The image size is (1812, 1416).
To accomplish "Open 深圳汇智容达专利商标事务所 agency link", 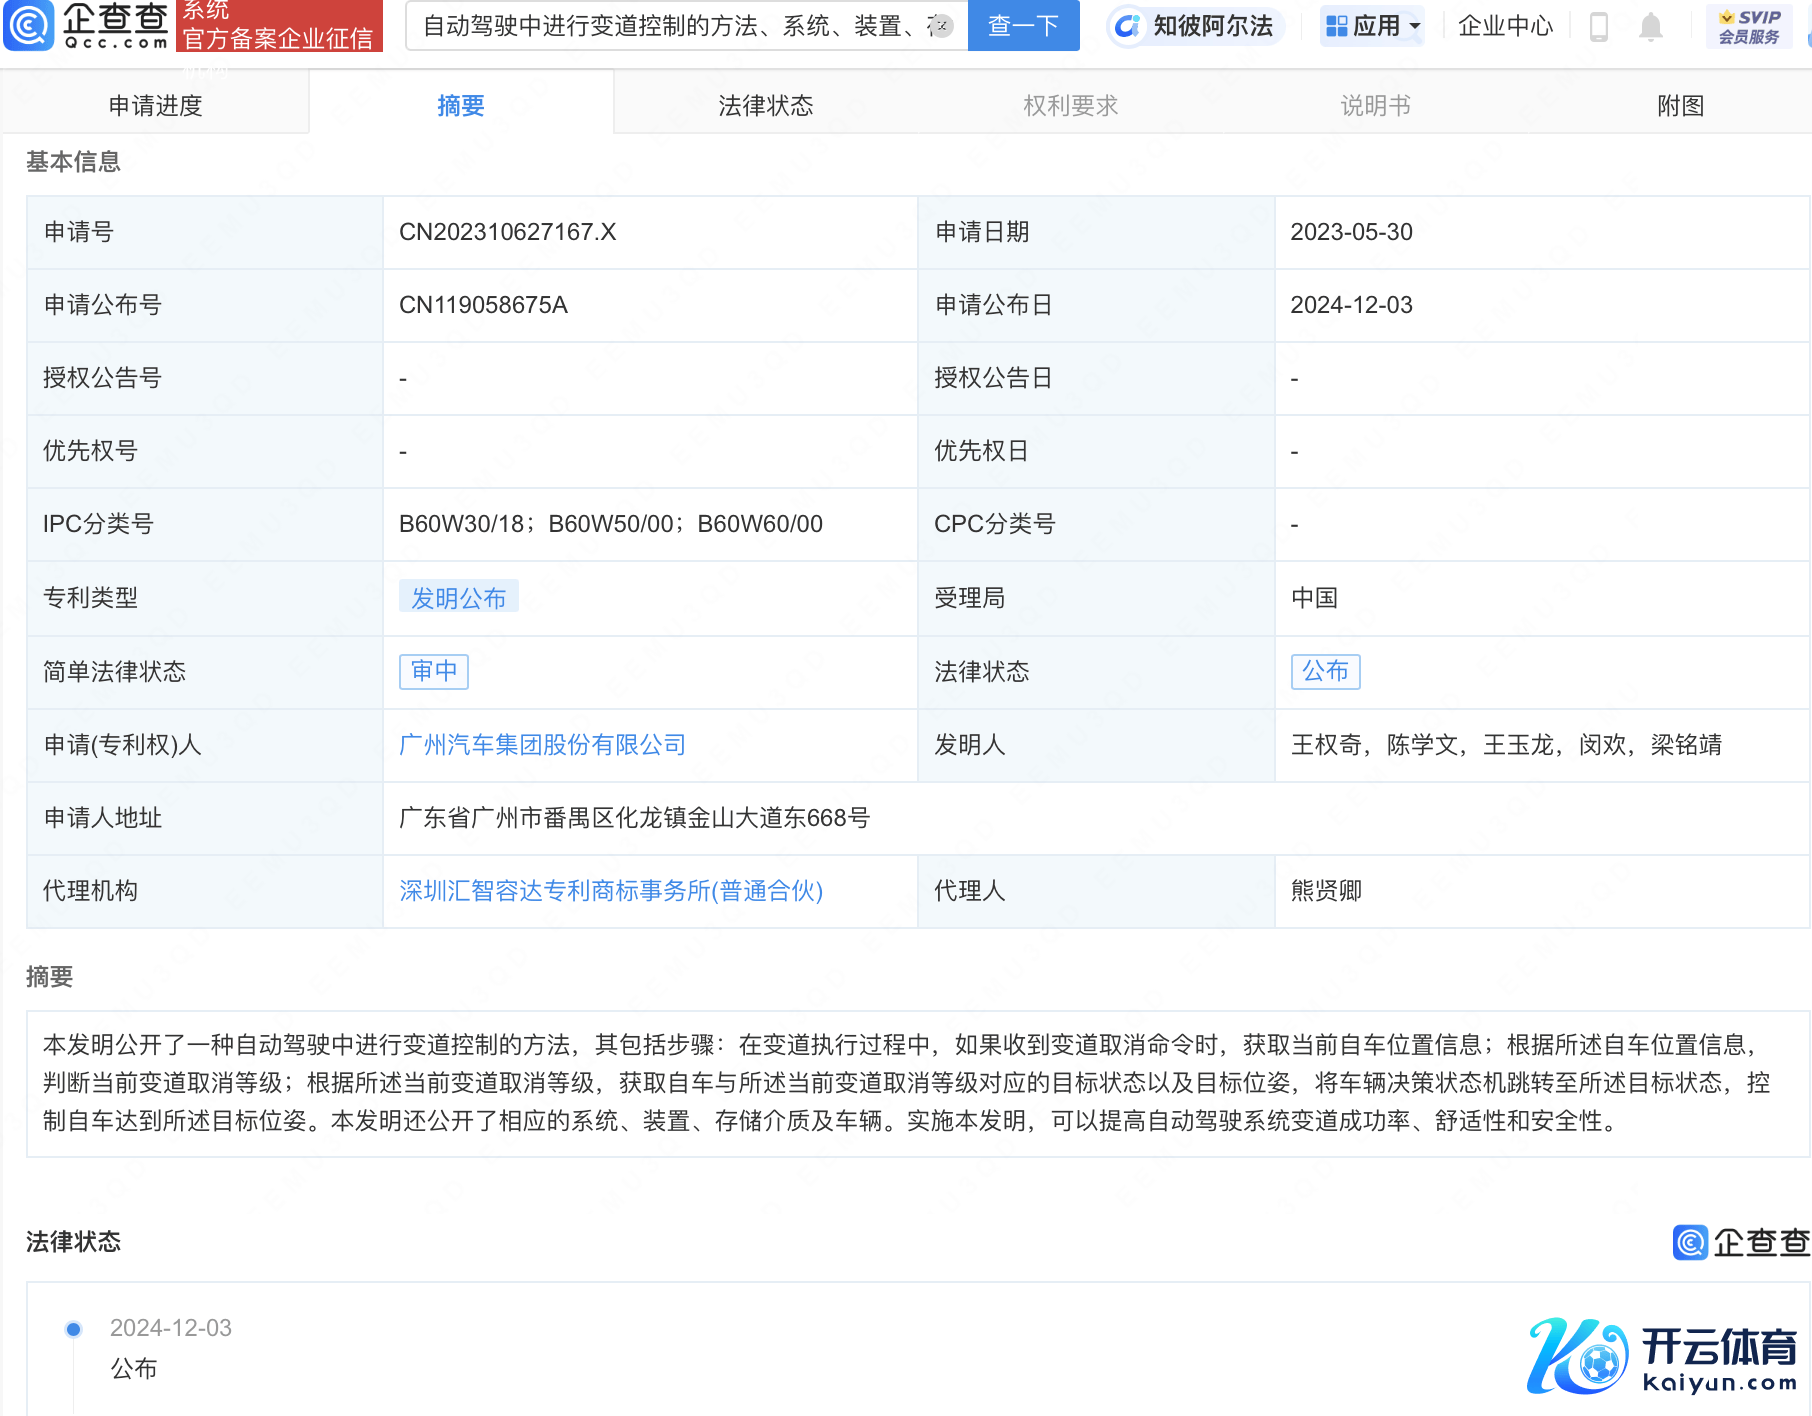I will click(x=610, y=891).
